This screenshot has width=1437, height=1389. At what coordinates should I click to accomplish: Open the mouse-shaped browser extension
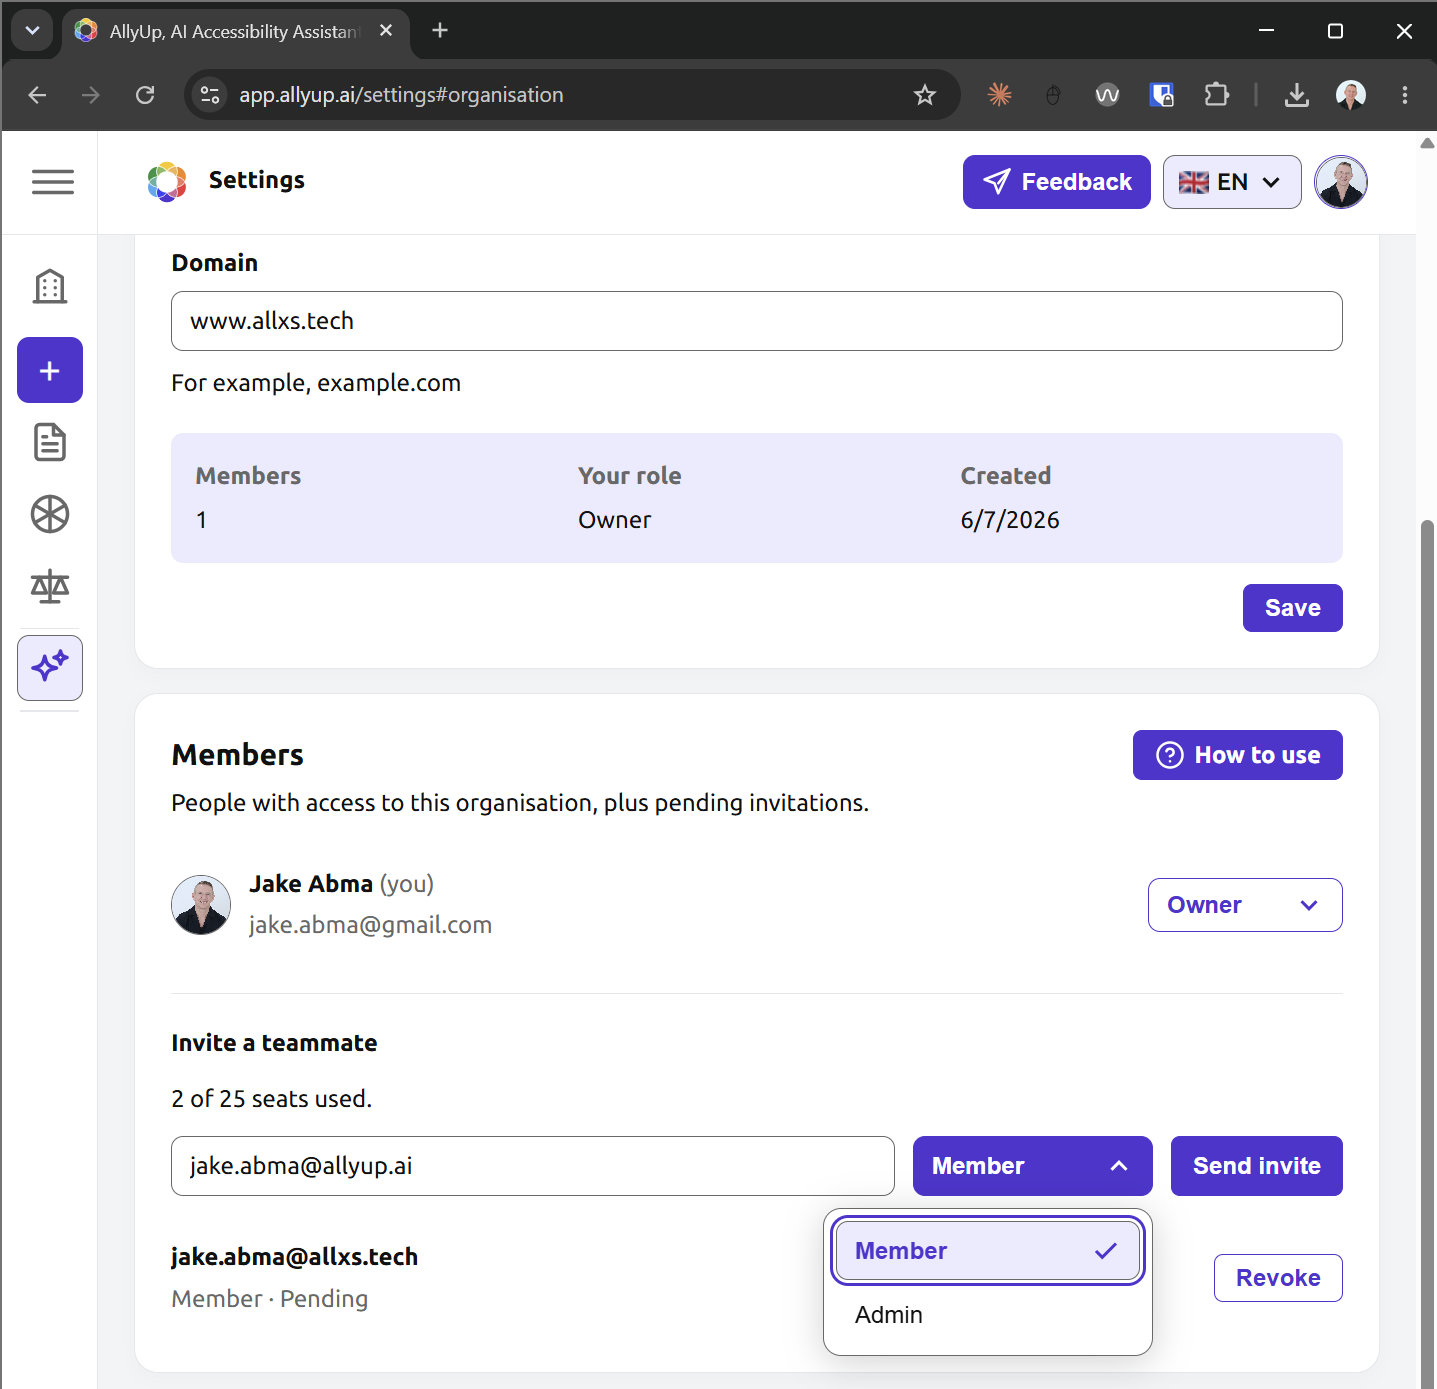[x=1053, y=95]
